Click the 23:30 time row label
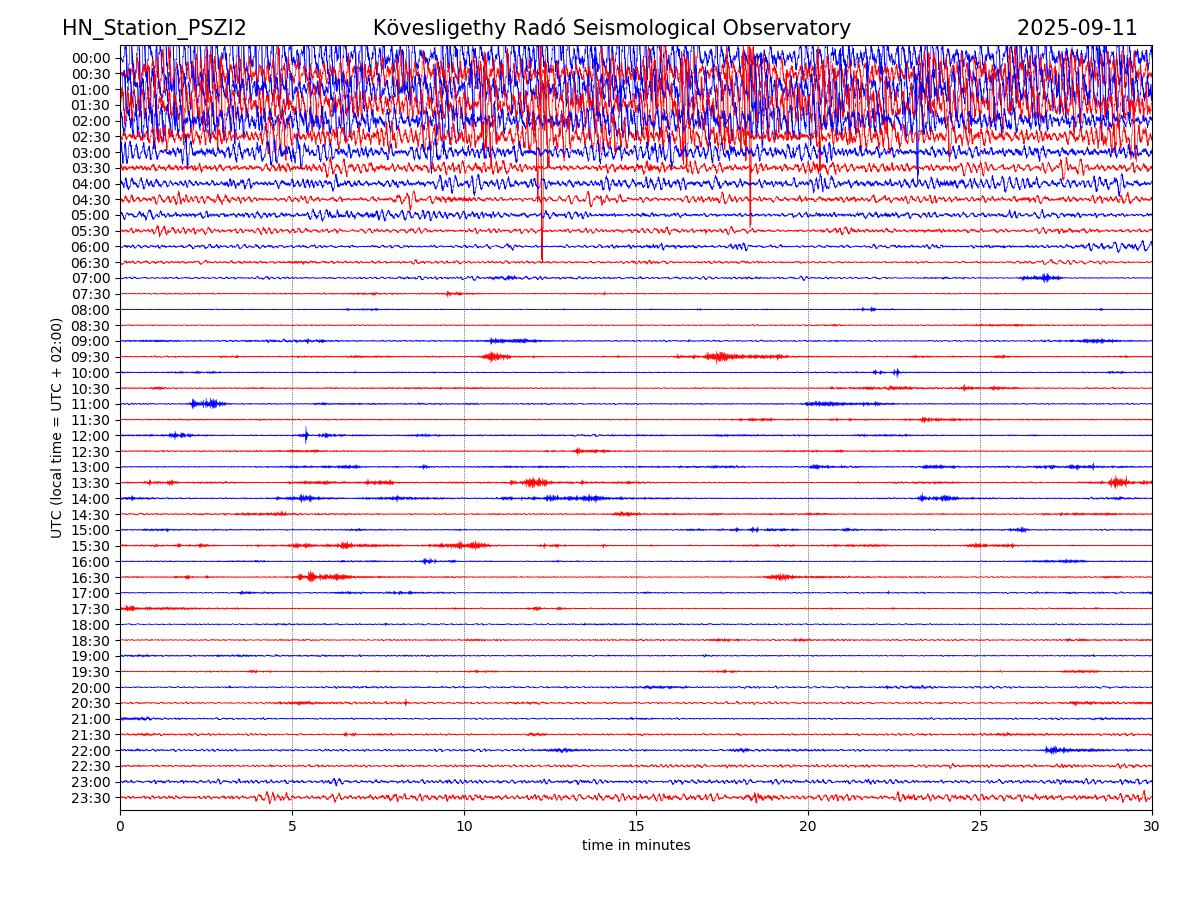Screen dimensions: 1200x900 click(91, 798)
